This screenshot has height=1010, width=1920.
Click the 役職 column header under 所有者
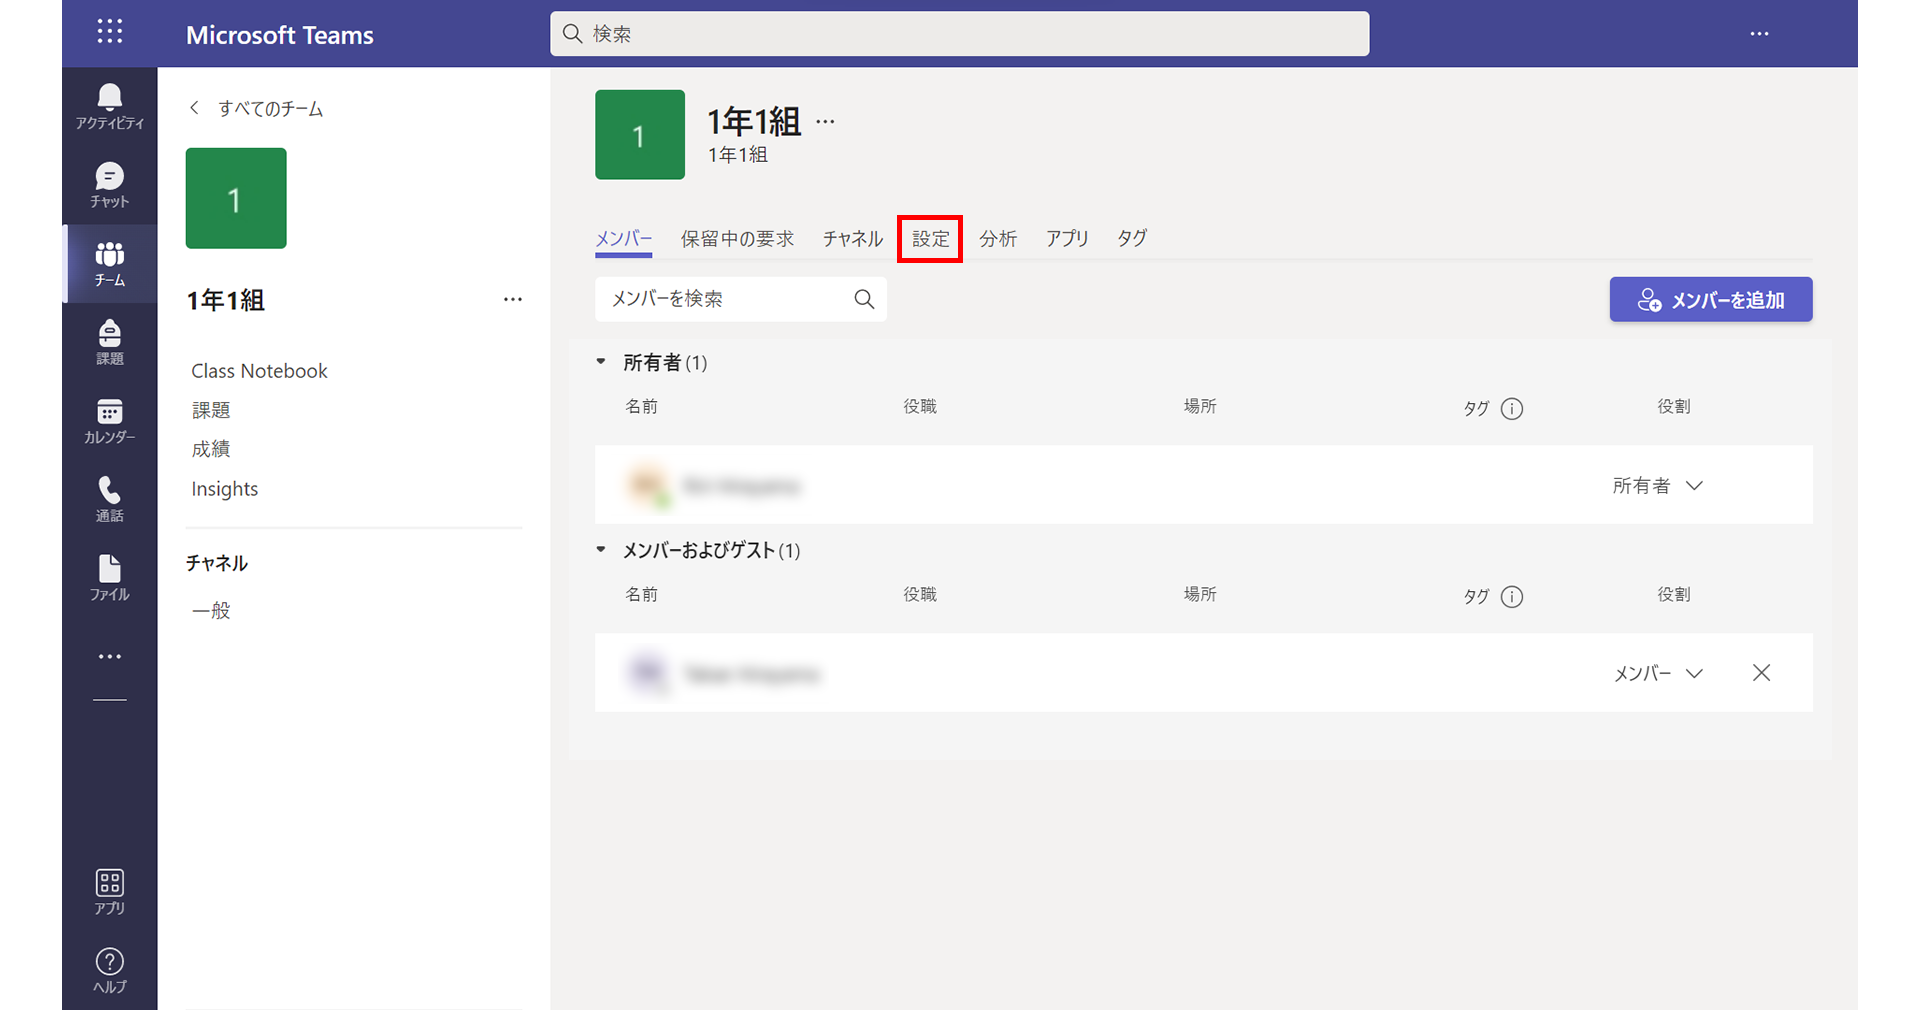click(x=920, y=406)
